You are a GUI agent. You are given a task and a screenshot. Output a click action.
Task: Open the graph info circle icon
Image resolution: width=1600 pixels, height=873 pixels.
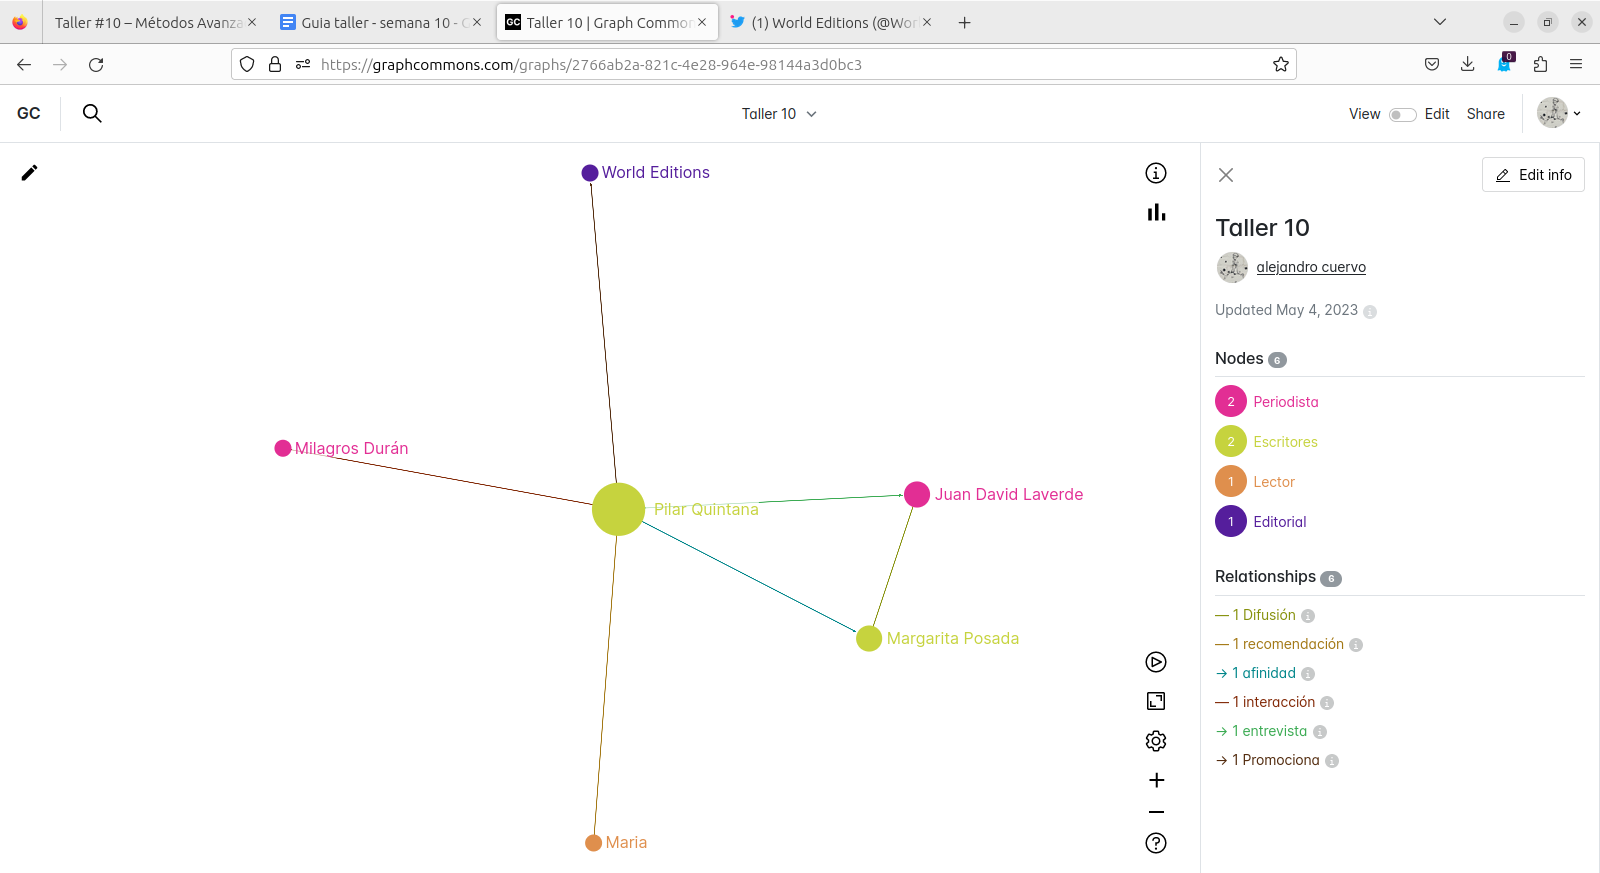click(x=1156, y=173)
